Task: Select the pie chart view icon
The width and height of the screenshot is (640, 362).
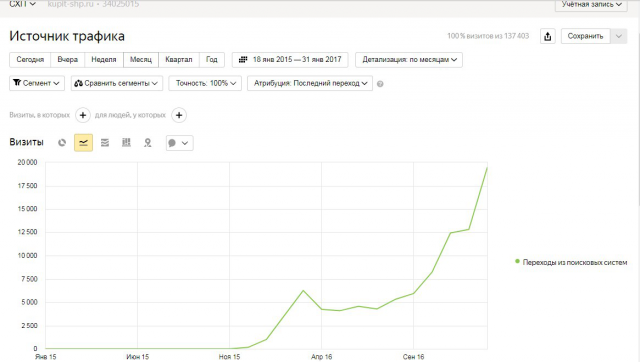Action: [62, 143]
